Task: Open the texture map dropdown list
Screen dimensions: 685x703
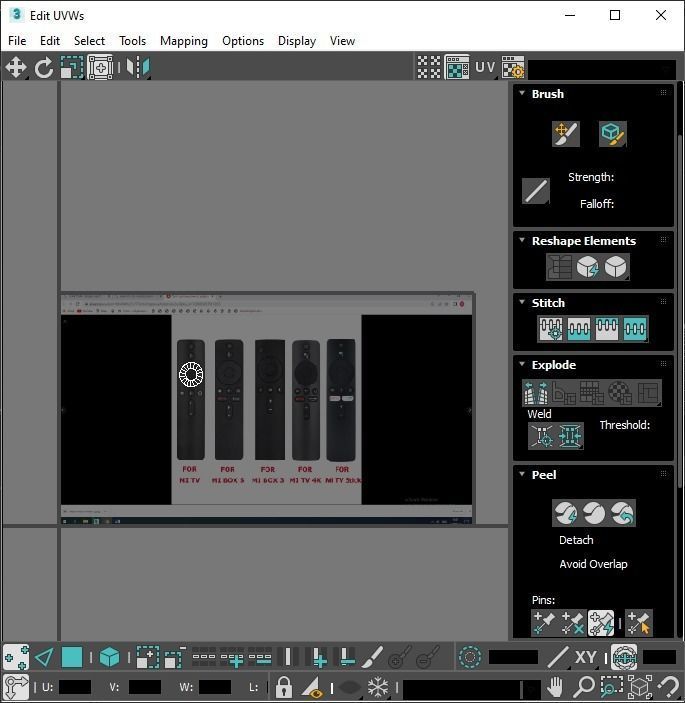Action: (x=602, y=69)
